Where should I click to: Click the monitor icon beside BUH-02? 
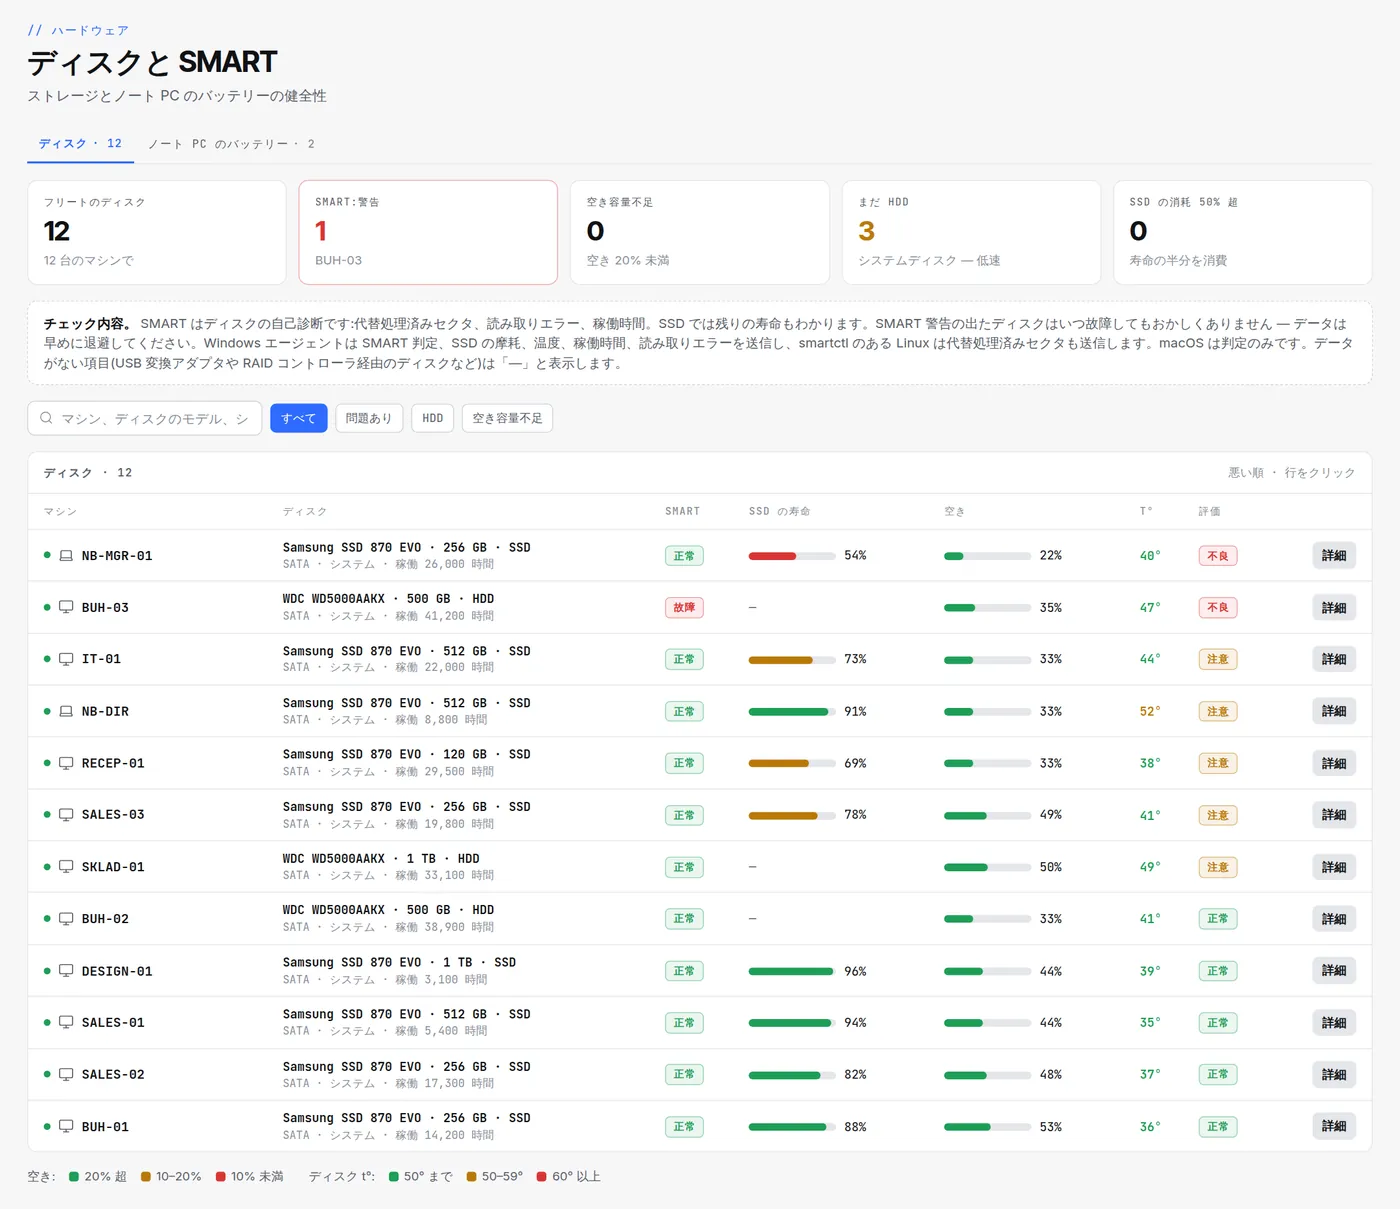(x=66, y=919)
